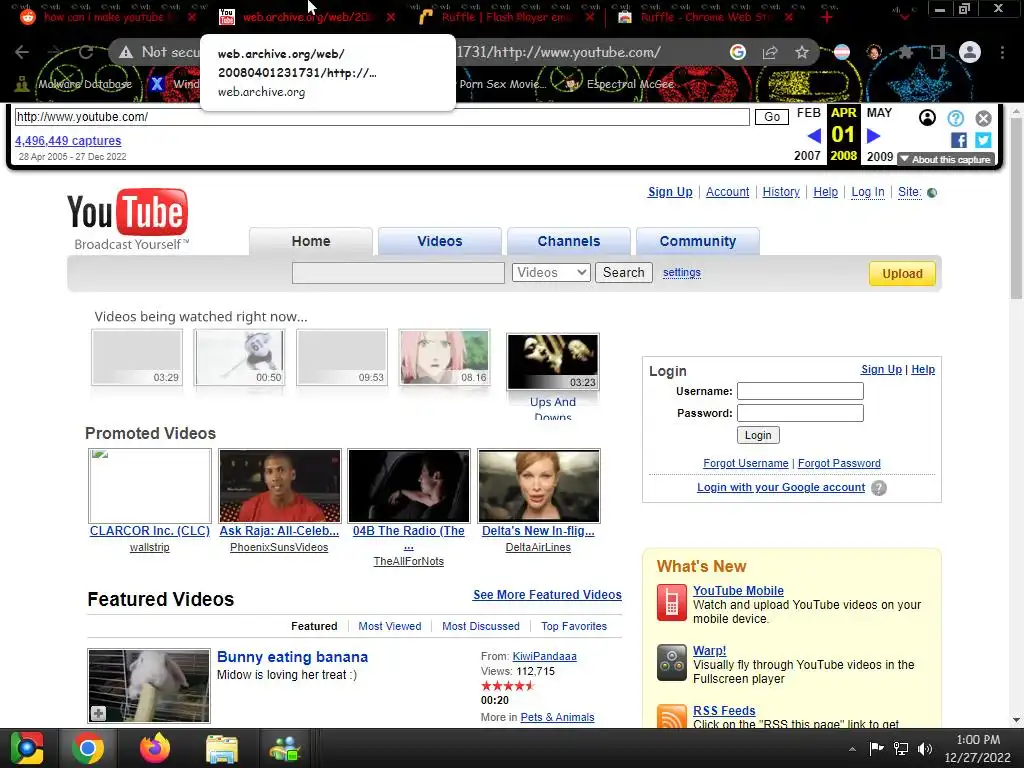This screenshot has height=768, width=1024.
Task: Click the volume speaker tray icon
Action: (924, 749)
